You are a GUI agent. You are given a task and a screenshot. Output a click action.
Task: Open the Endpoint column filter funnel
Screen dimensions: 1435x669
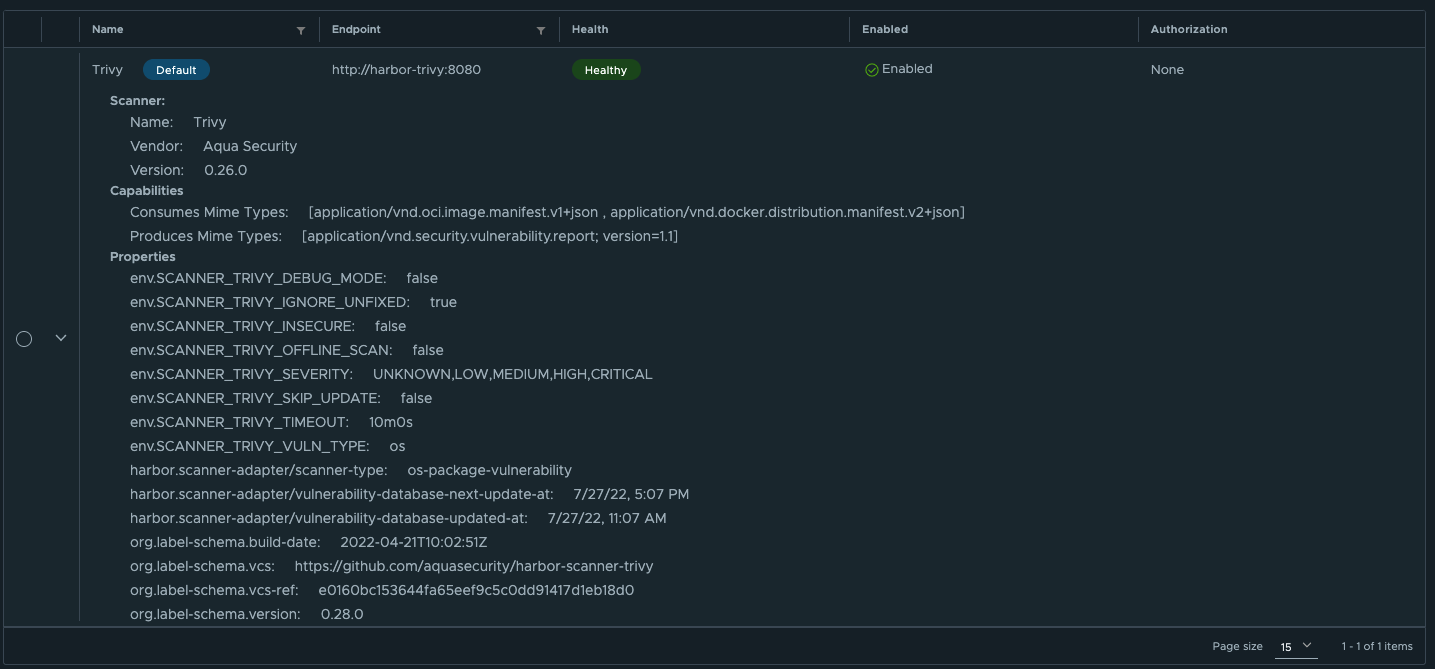click(x=541, y=30)
